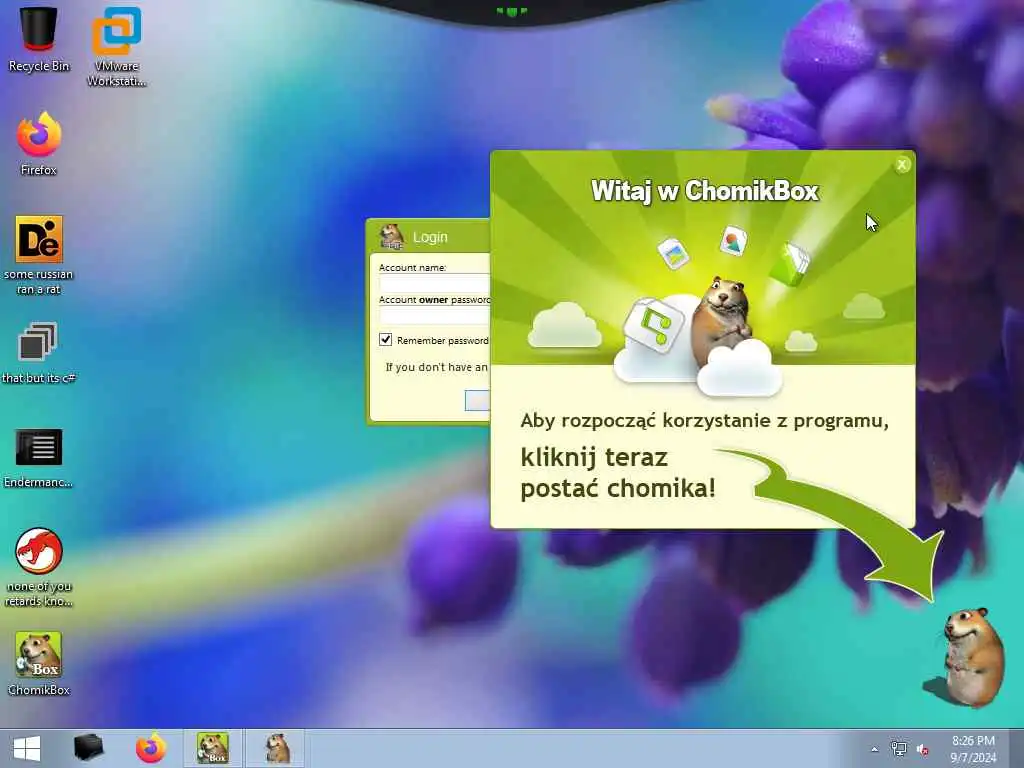The width and height of the screenshot is (1024, 768).
Task: Focus the Account name field in Login
Action: (434, 283)
